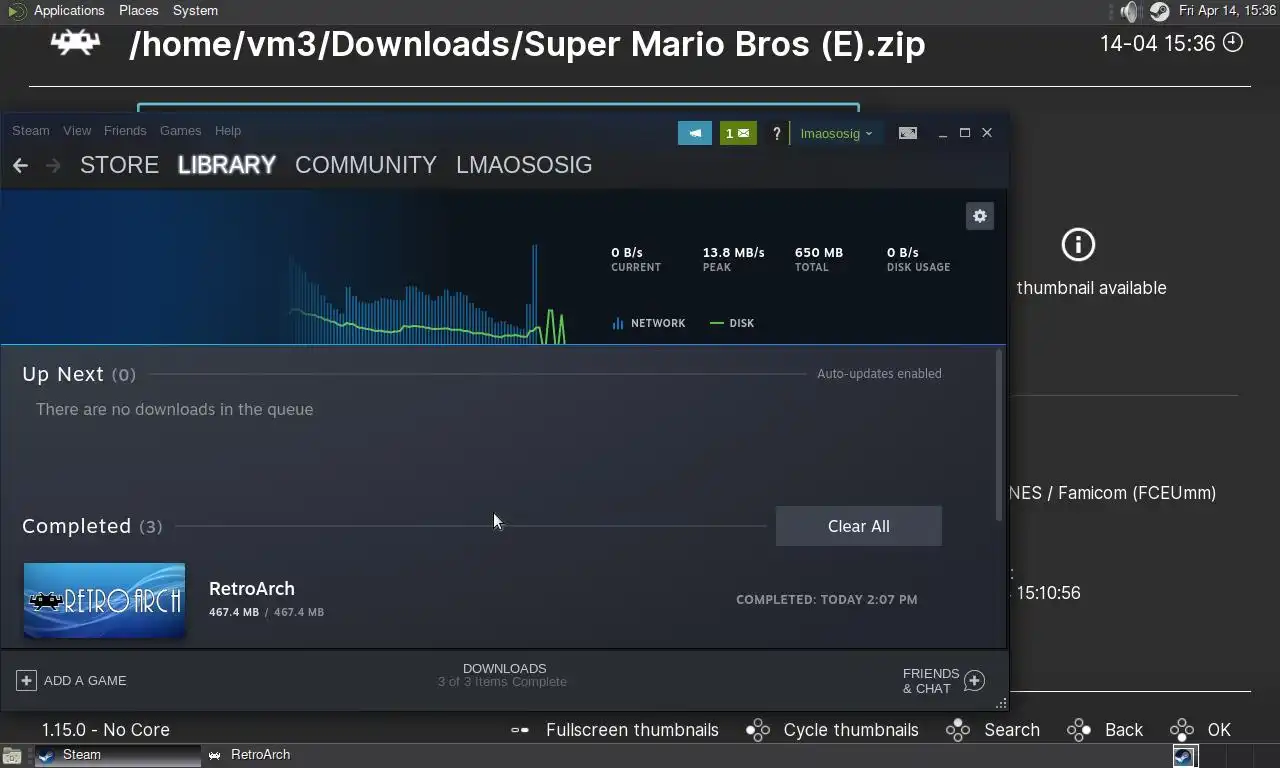Click Fullscreen thumbnails in RetroArch
Screen dimensions: 1280x768
[x=614, y=730]
